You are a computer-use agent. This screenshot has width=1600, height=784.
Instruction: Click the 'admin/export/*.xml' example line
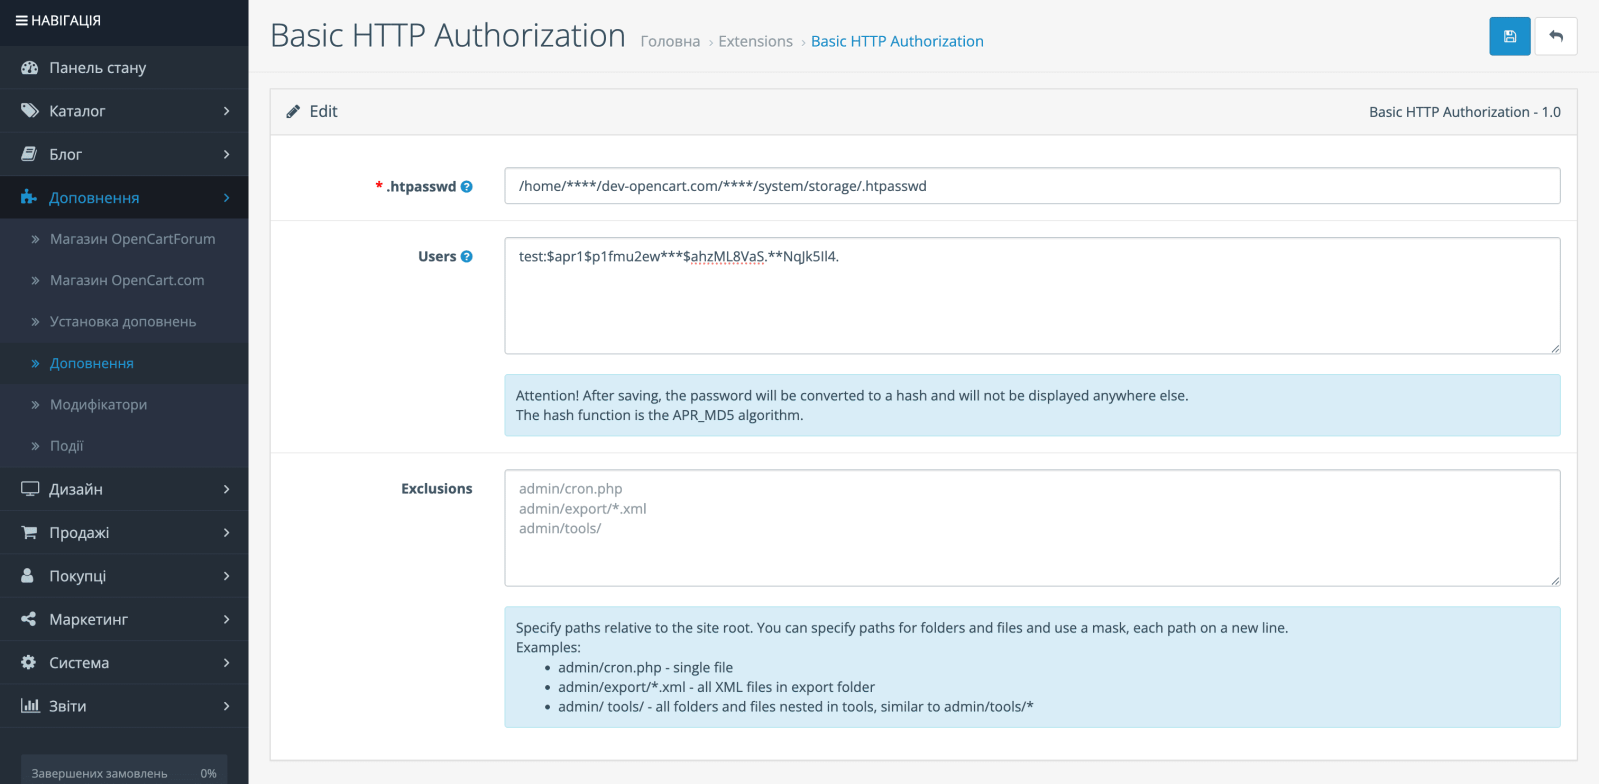coord(716,687)
